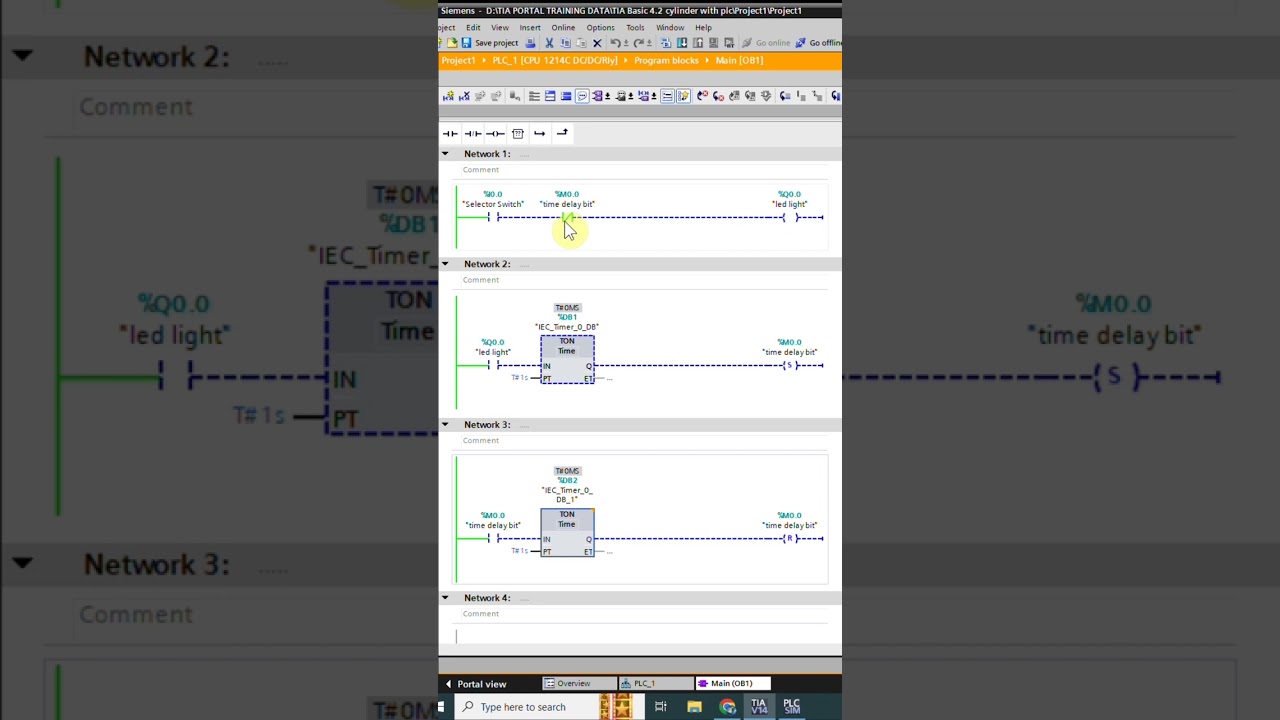Insert a close branch
The height and width of the screenshot is (720, 1280).
tap(562, 133)
